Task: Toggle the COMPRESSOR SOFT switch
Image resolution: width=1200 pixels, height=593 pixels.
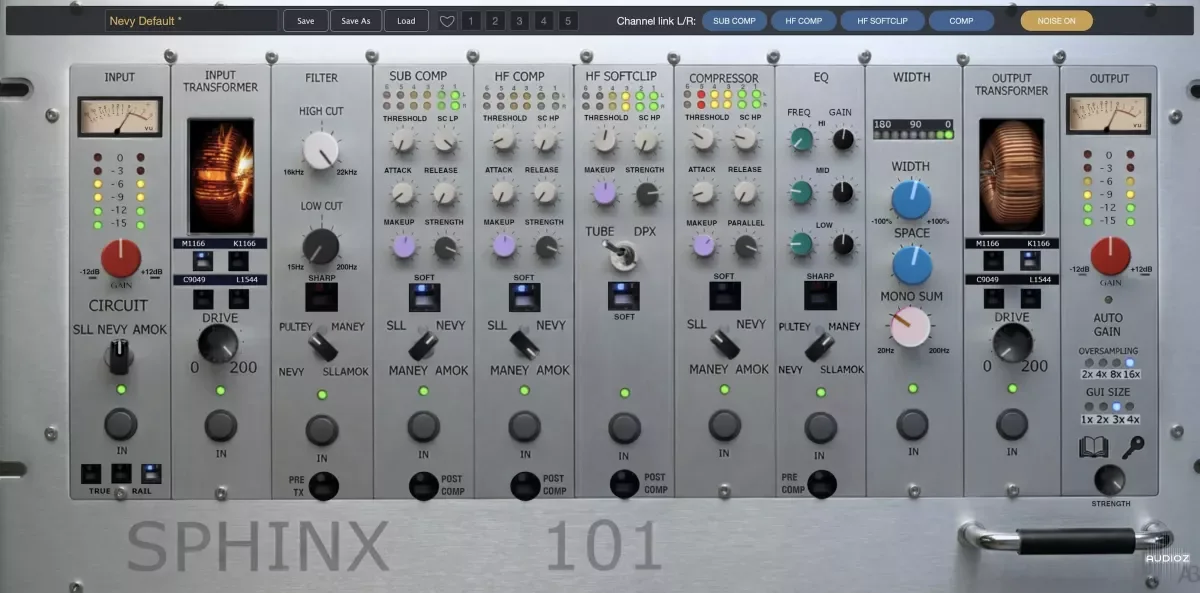Action: click(724, 296)
